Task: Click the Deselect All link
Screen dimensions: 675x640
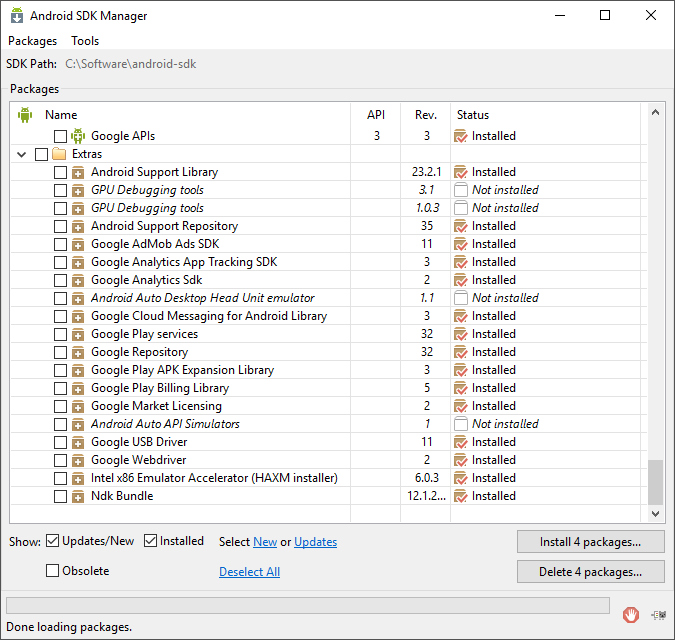Action: click(x=249, y=572)
